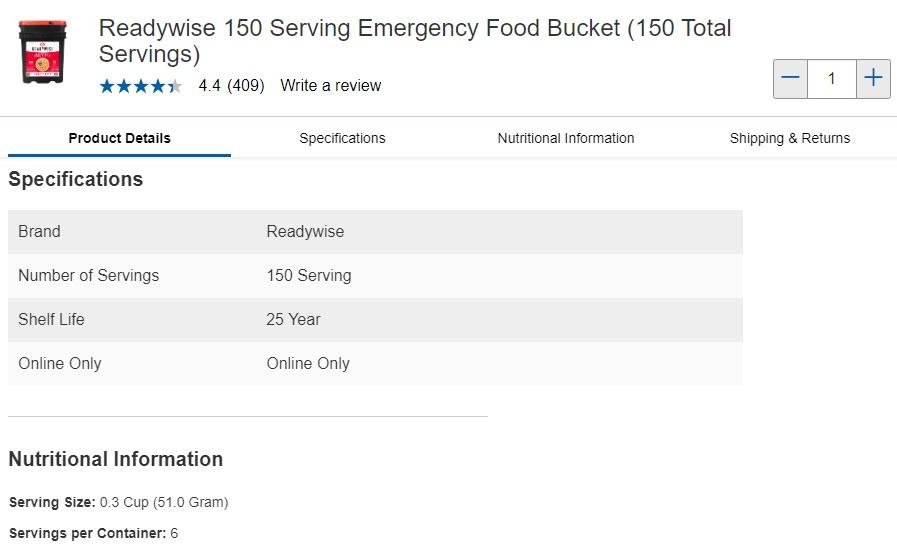The height and width of the screenshot is (547, 897).
Task: Decrease quantity with the minus button
Action: [x=790, y=78]
